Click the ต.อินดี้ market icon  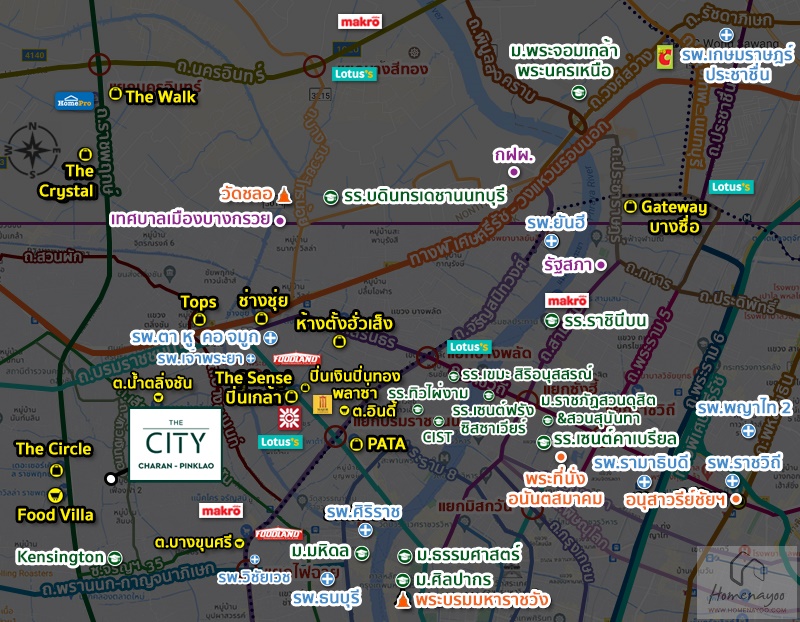[x=345, y=410]
